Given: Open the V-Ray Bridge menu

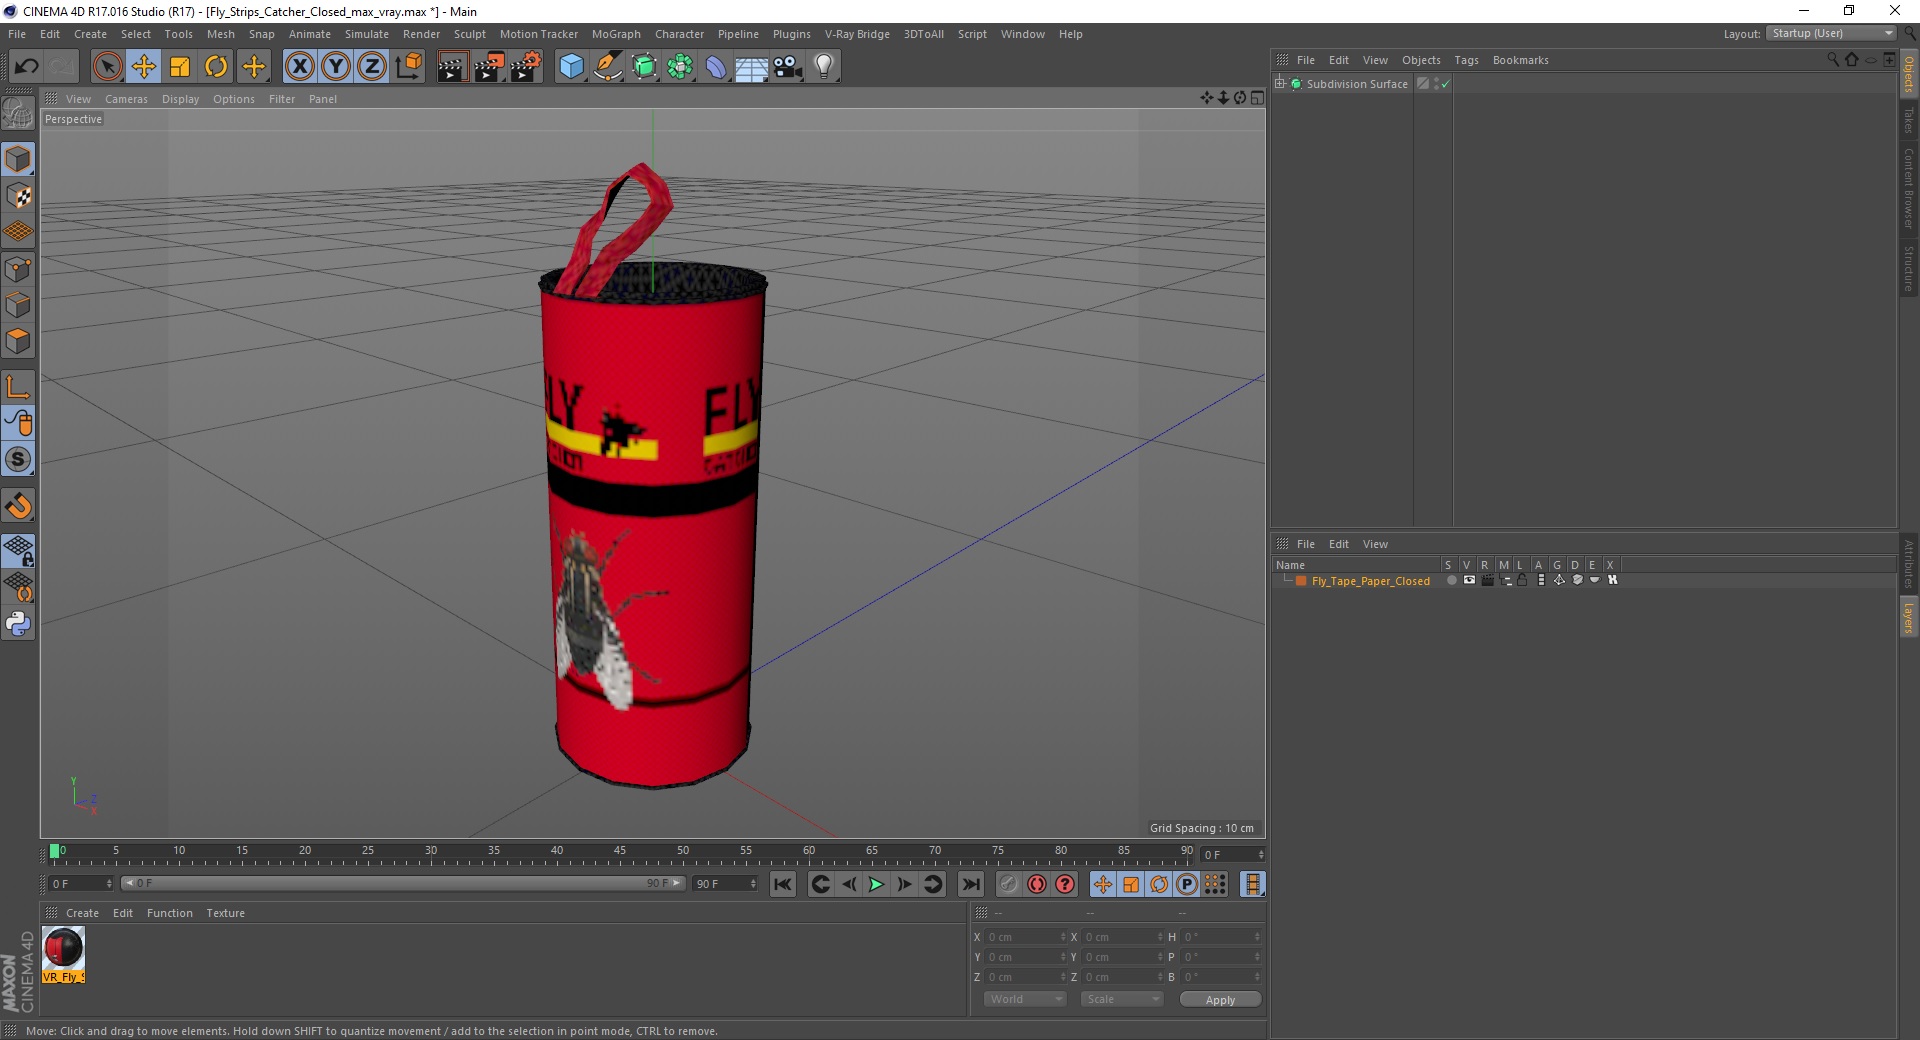Looking at the screenshot, I should click(857, 34).
